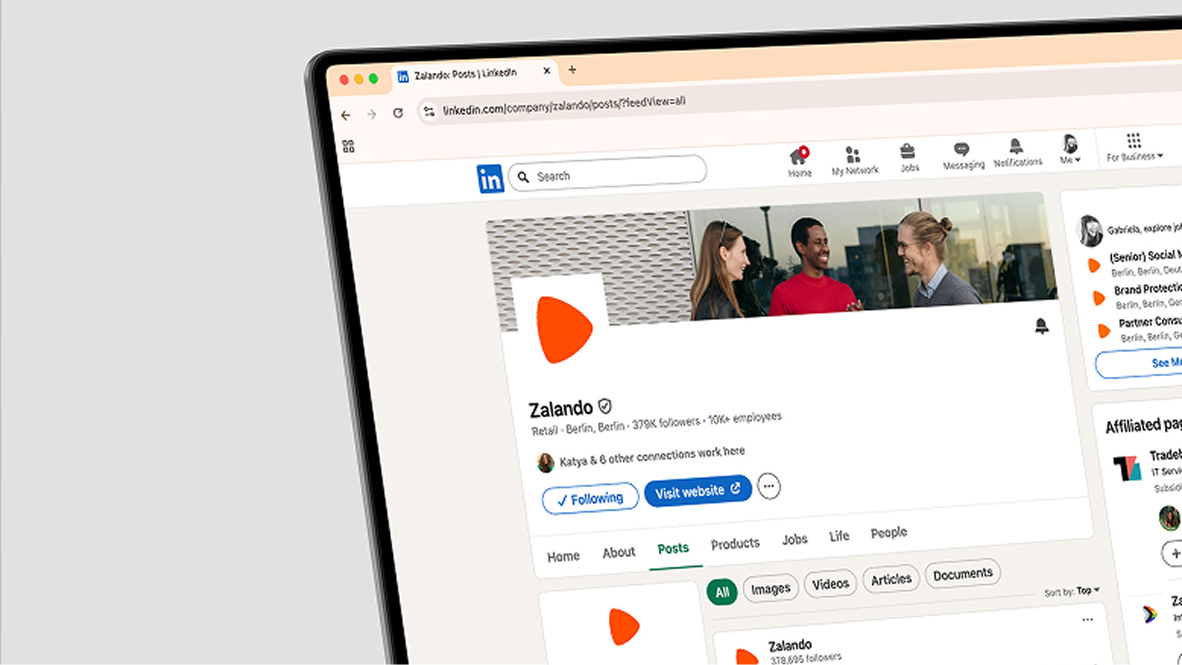Toggle Zalando page notification bell
Image resolution: width=1182 pixels, height=665 pixels.
[x=1041, y=326]
